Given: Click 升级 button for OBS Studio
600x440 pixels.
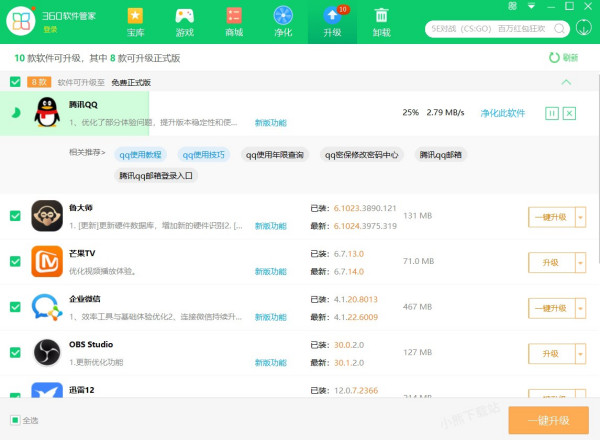Looking at the screenshot, I should click(x=551, y=354).
